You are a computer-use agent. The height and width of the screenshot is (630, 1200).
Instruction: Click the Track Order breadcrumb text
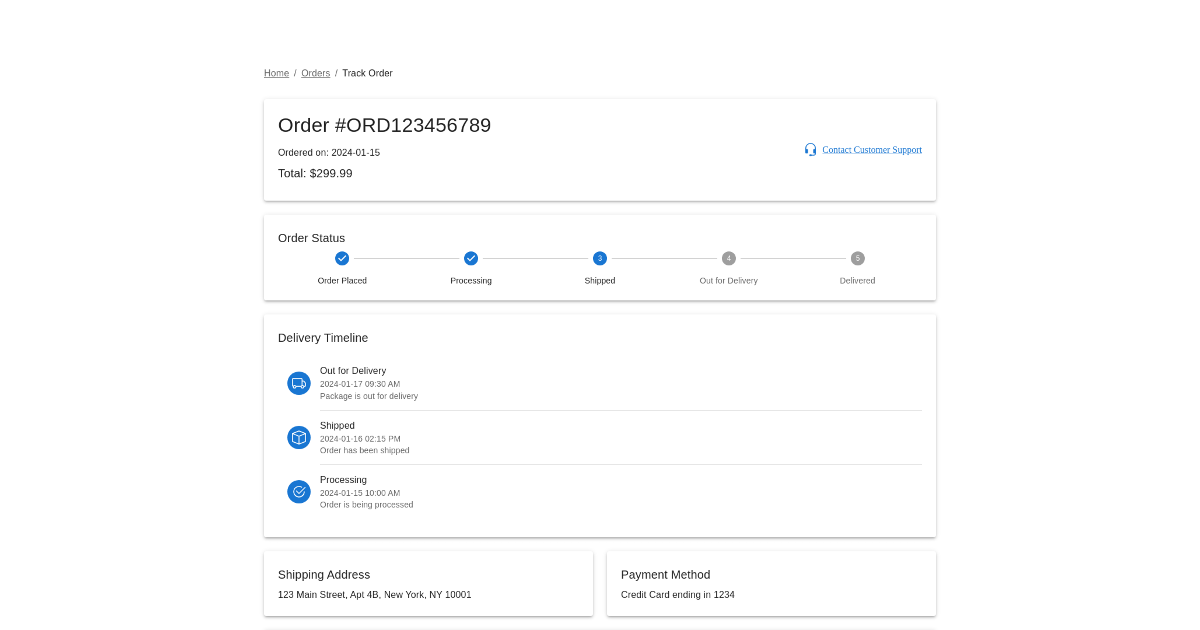pyautogui.click(x=367, y=73)
